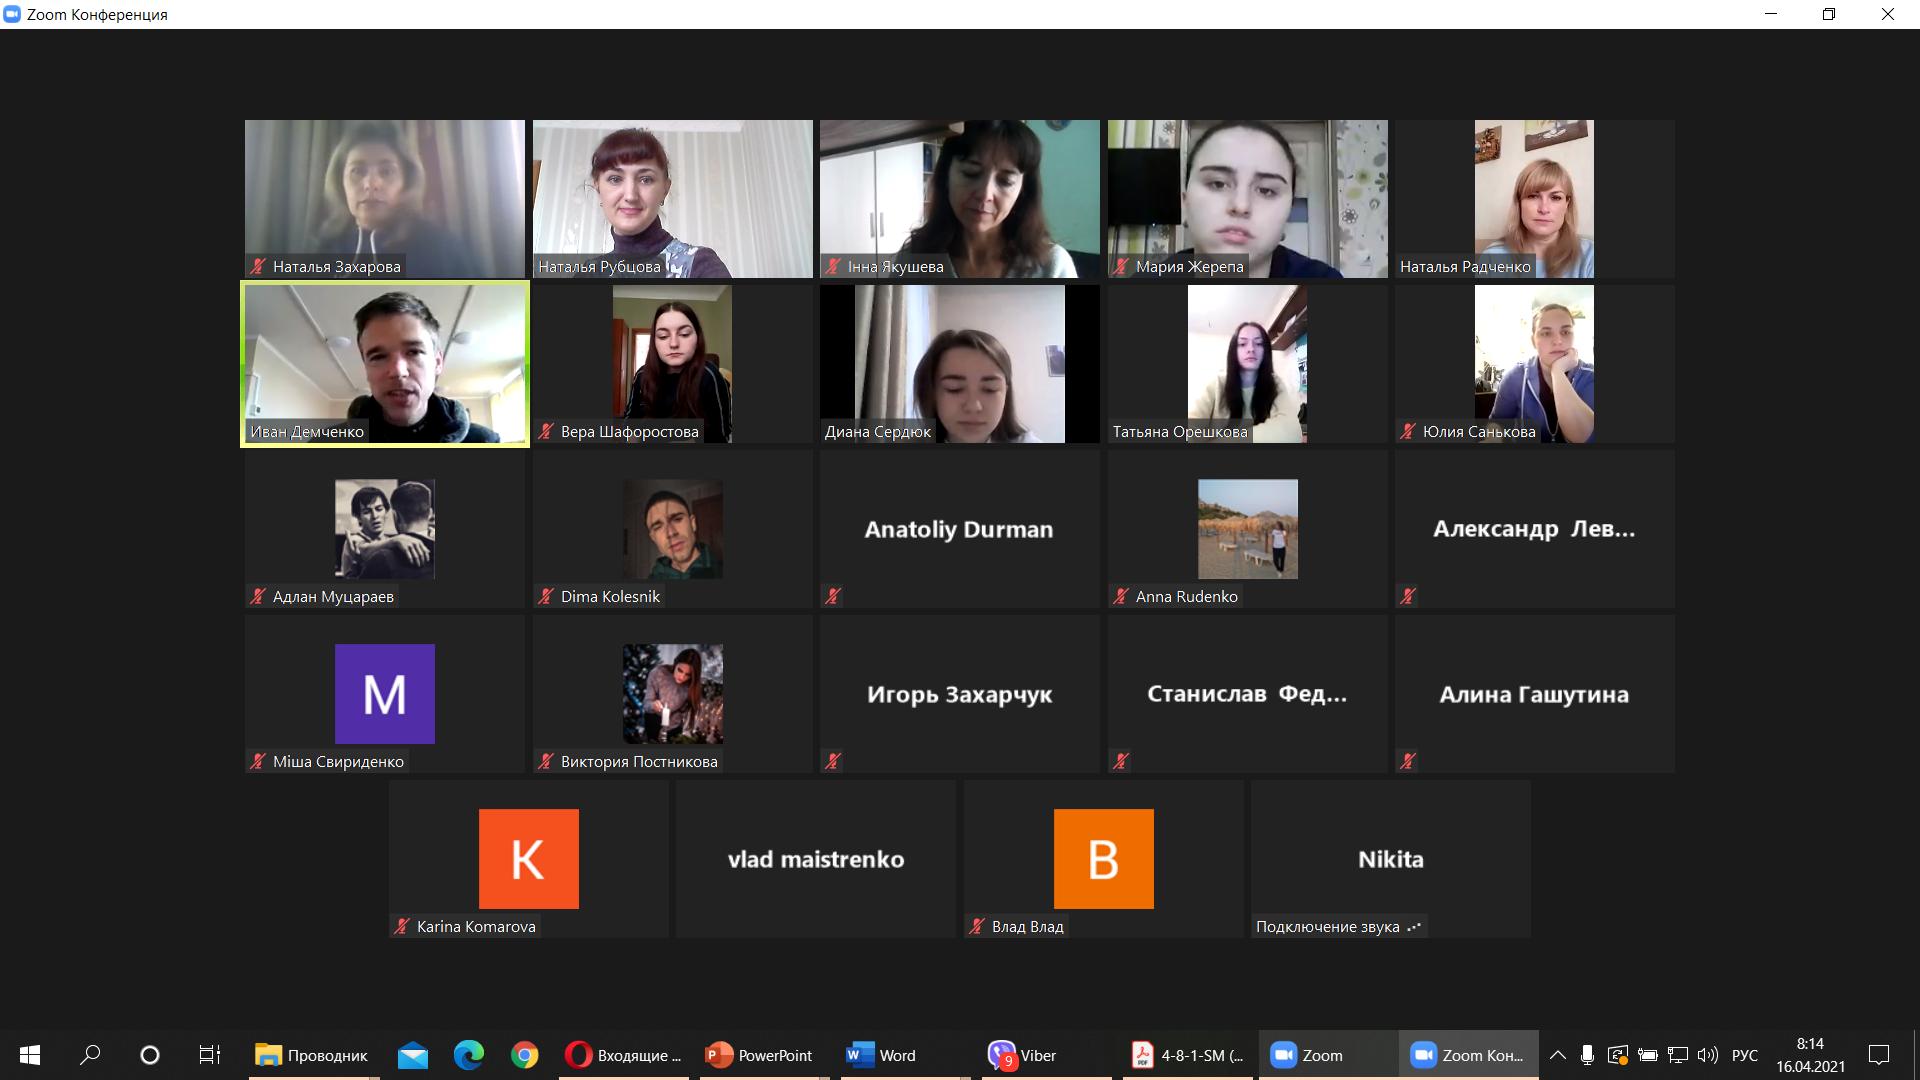Open Windows notification center button
This screenshot has height=1080, width=1920.
pos(1879,1055)
